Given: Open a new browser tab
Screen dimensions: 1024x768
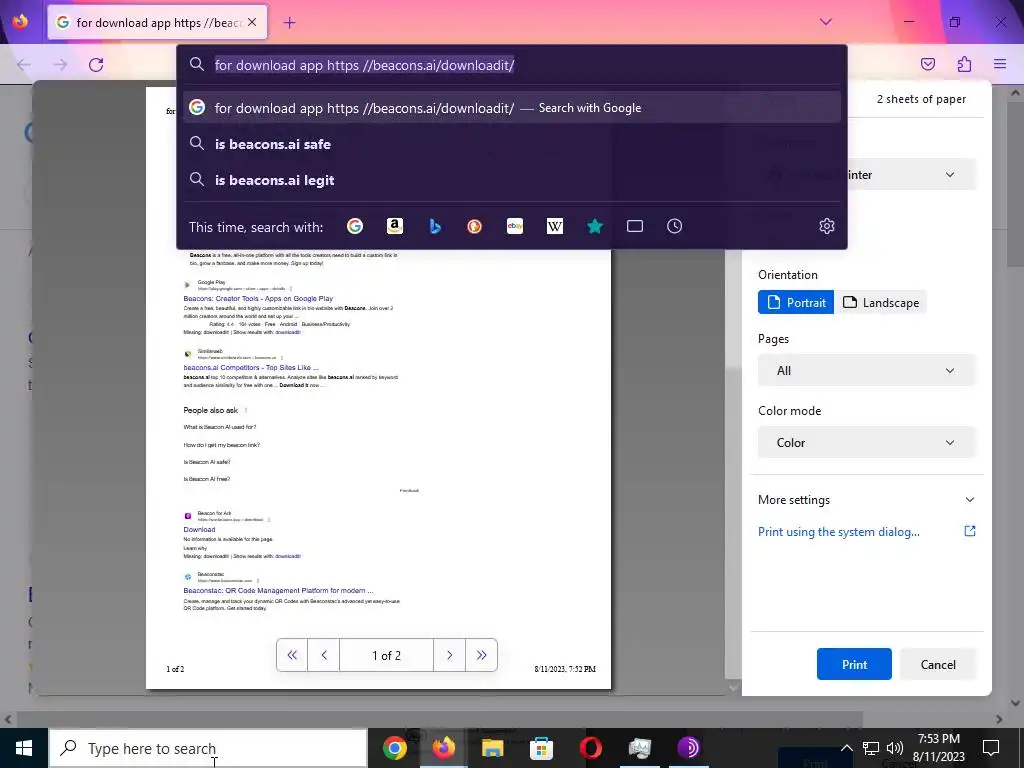Looking at the screenshot, I should [289, 23].
